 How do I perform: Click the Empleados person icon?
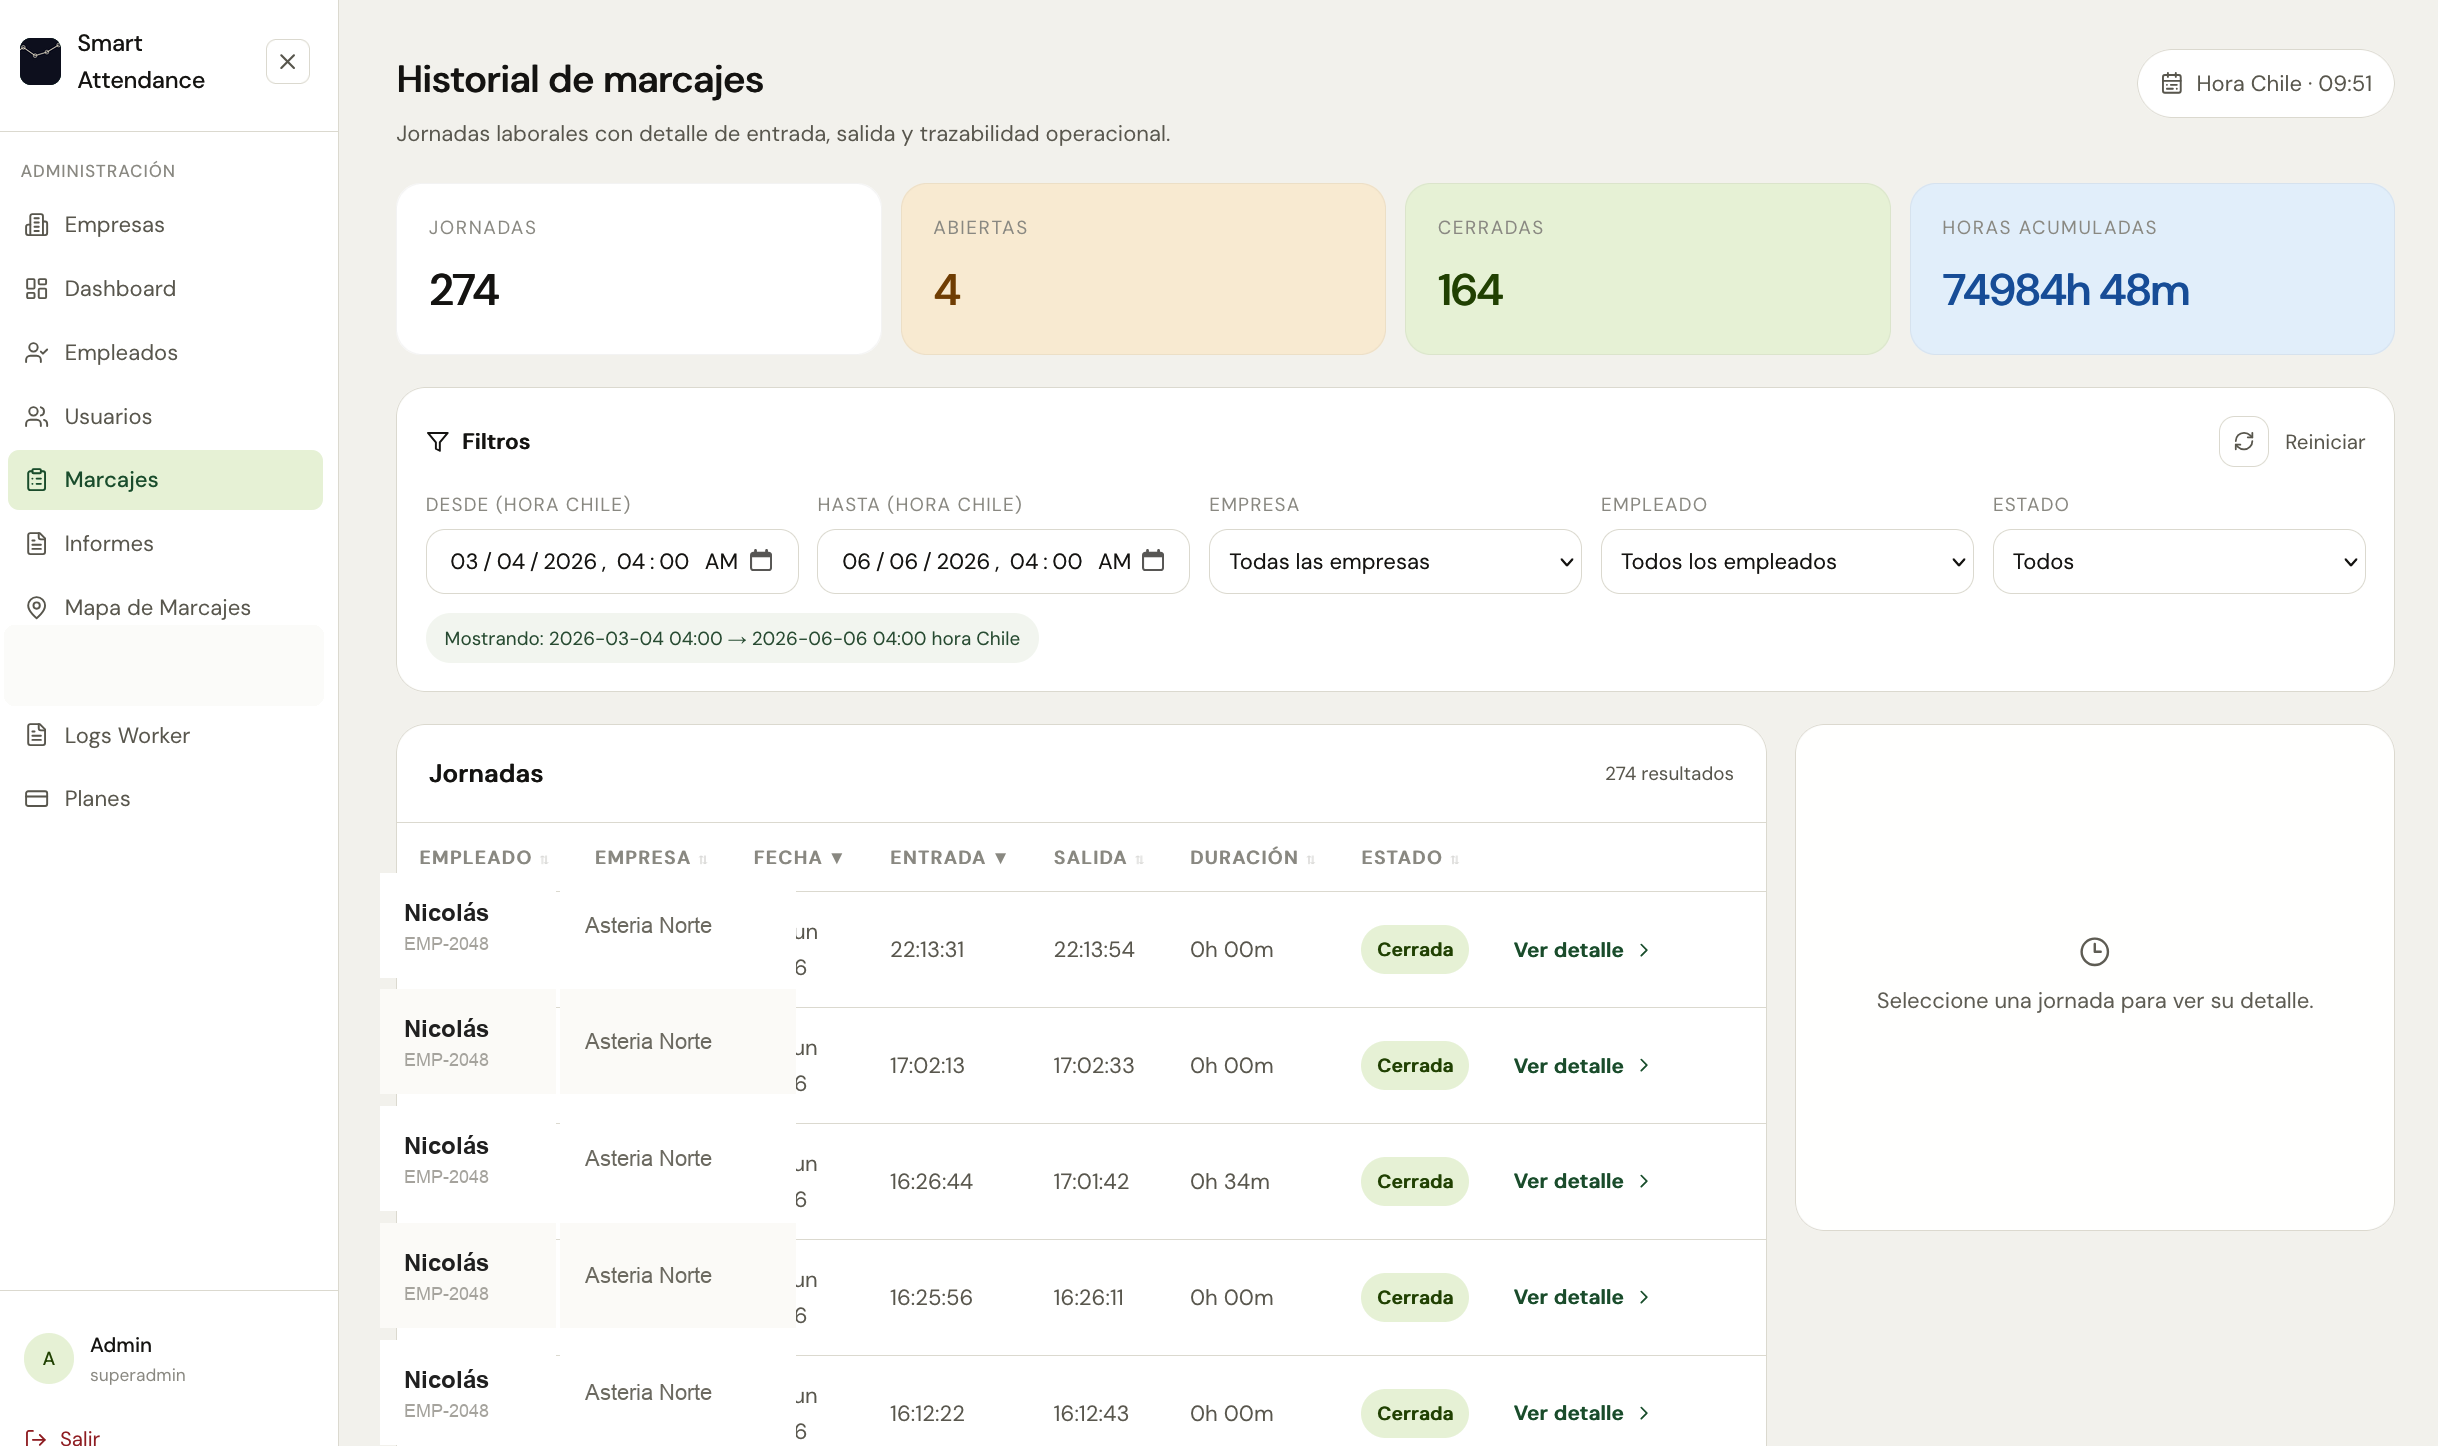point(37,353)
